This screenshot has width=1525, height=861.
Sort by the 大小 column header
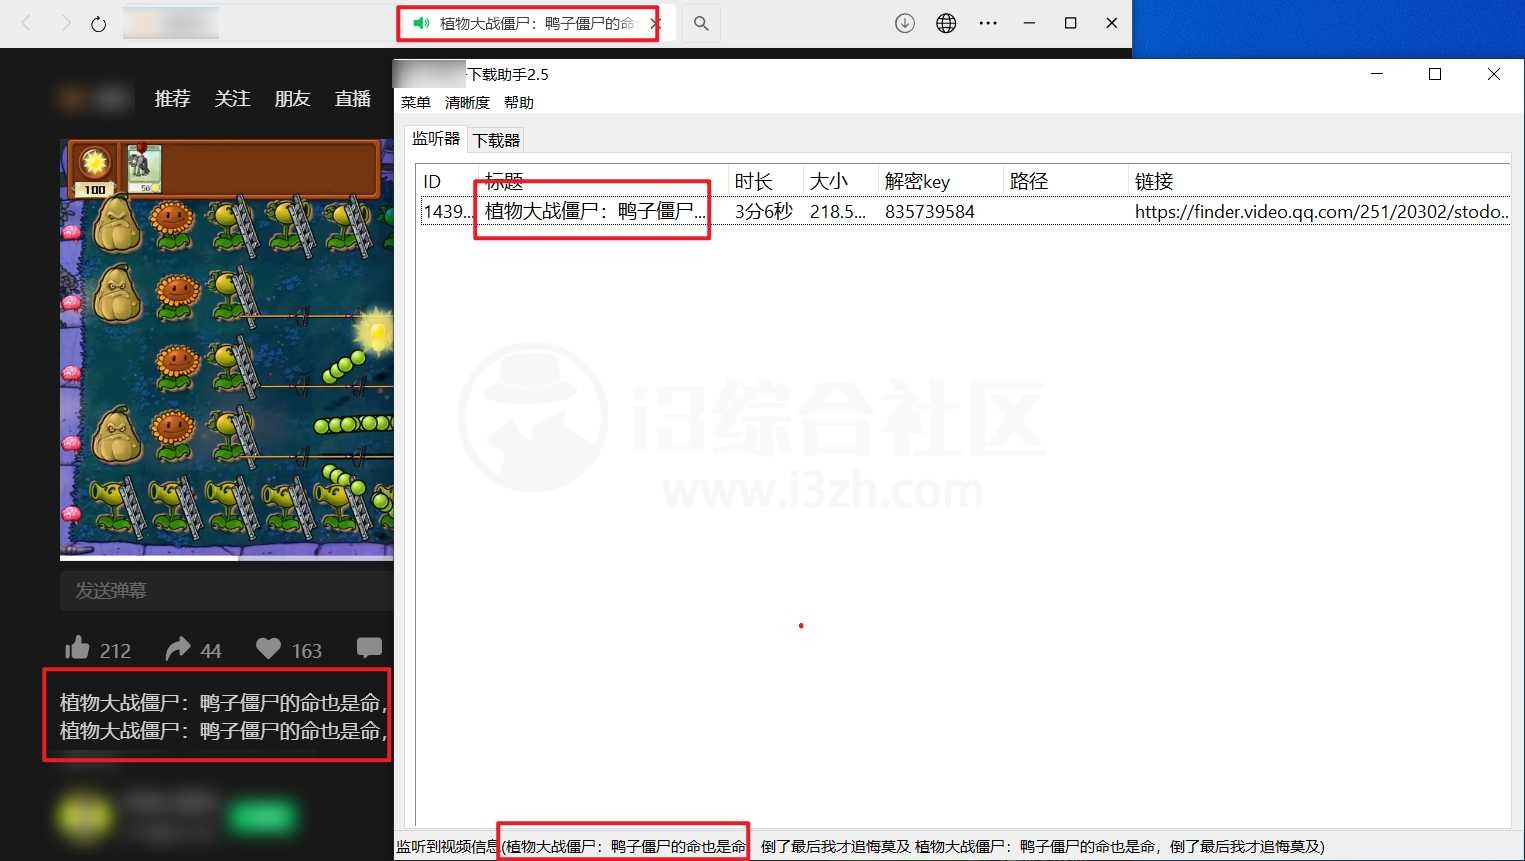(x=841, y=181)
